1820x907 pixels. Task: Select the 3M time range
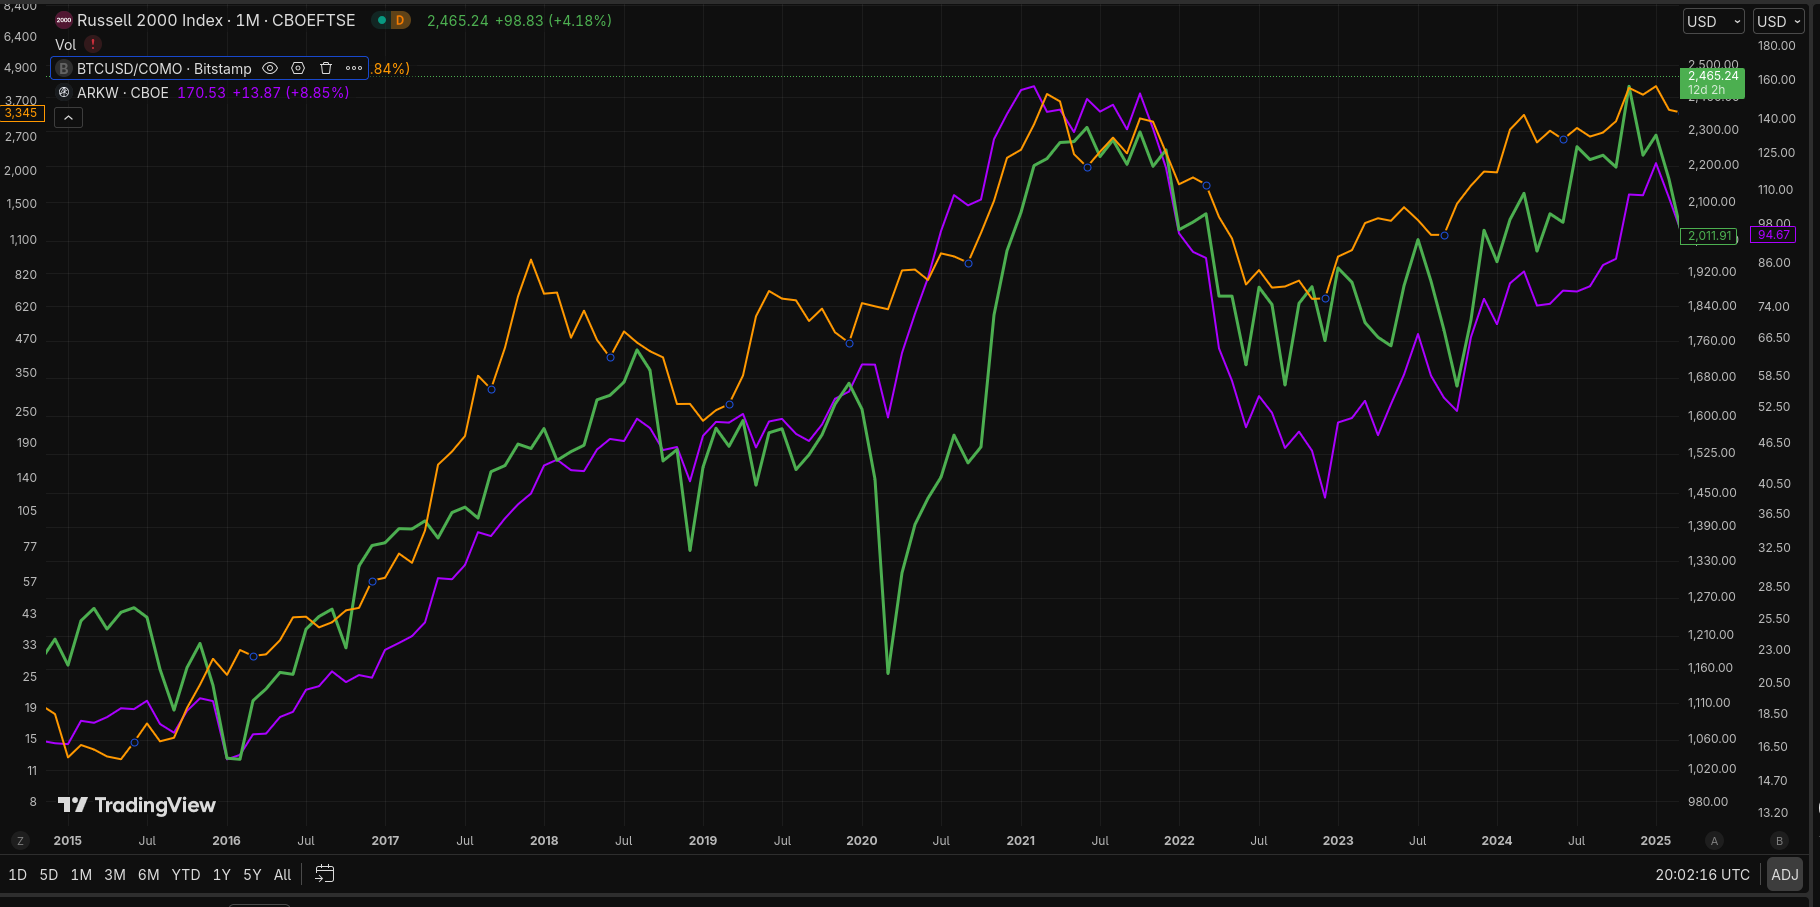[x=115, y=874]
